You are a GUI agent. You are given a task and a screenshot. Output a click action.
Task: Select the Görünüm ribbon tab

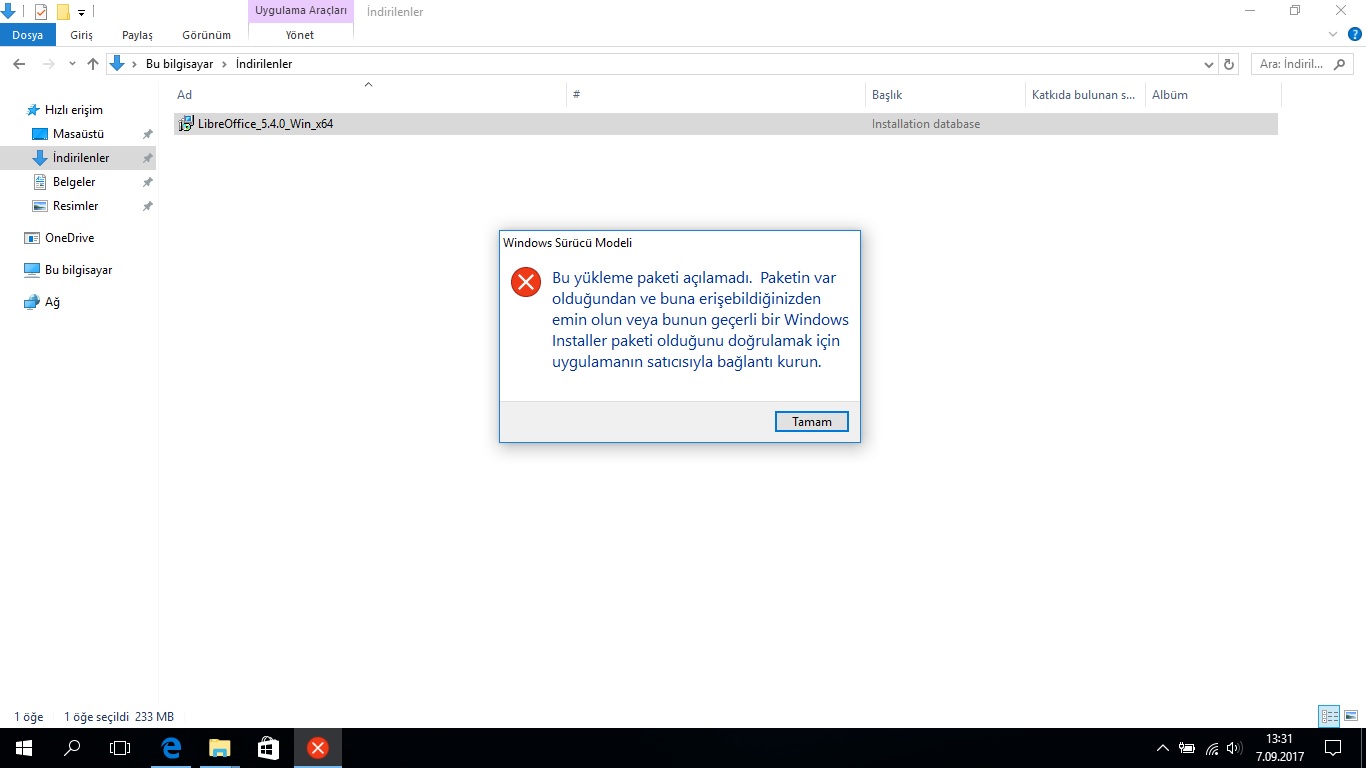[x=206, y=35]
